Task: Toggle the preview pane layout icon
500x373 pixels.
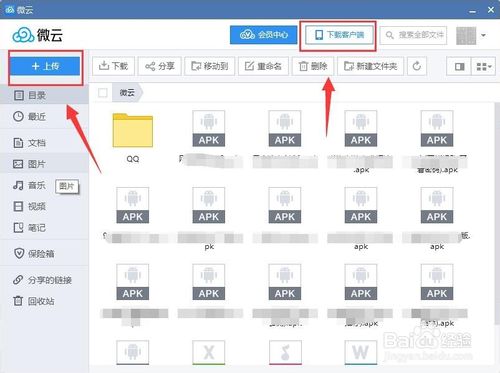Action: pyautogui.click(x=459, y=66)
